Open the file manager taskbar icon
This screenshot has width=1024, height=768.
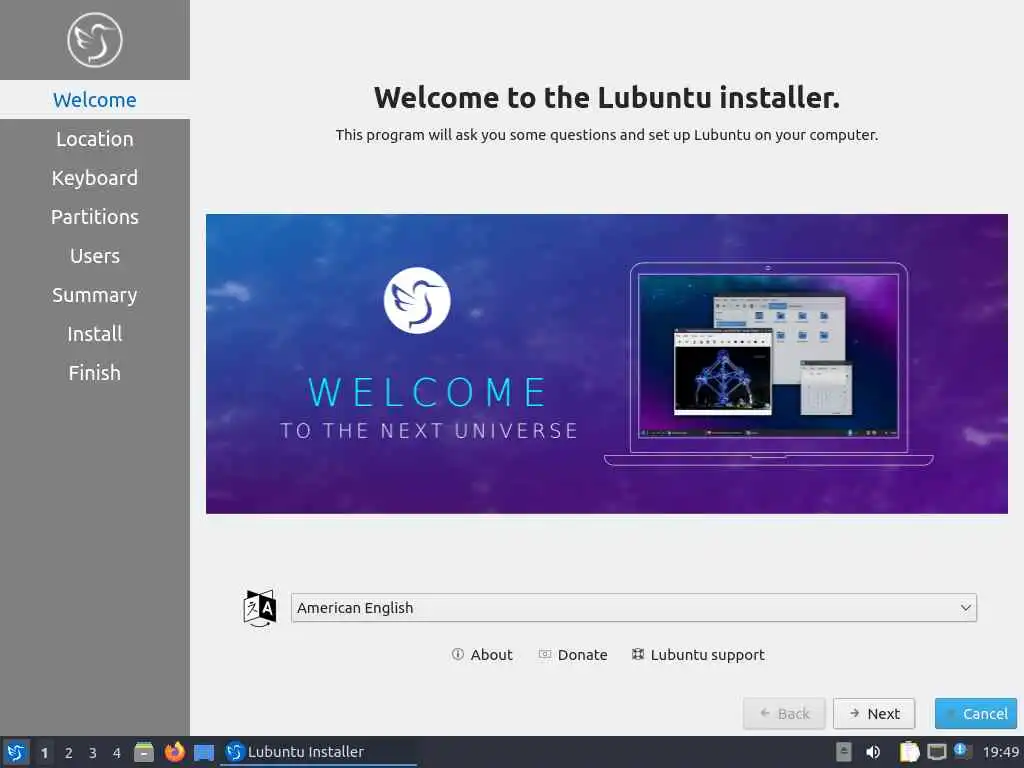pos(144,752)
